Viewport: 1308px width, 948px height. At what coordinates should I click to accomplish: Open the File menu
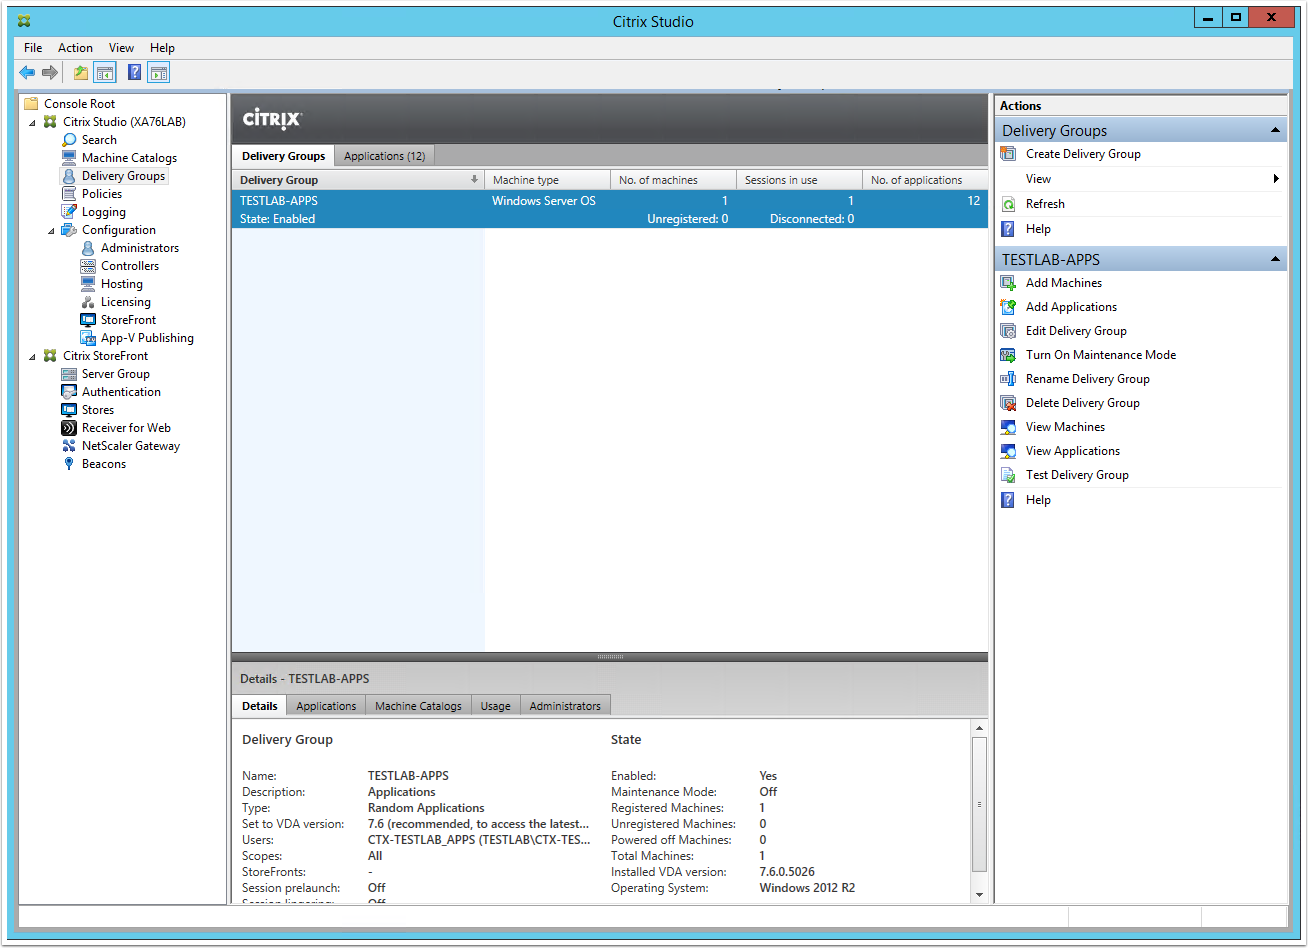(x=33, y=48)
